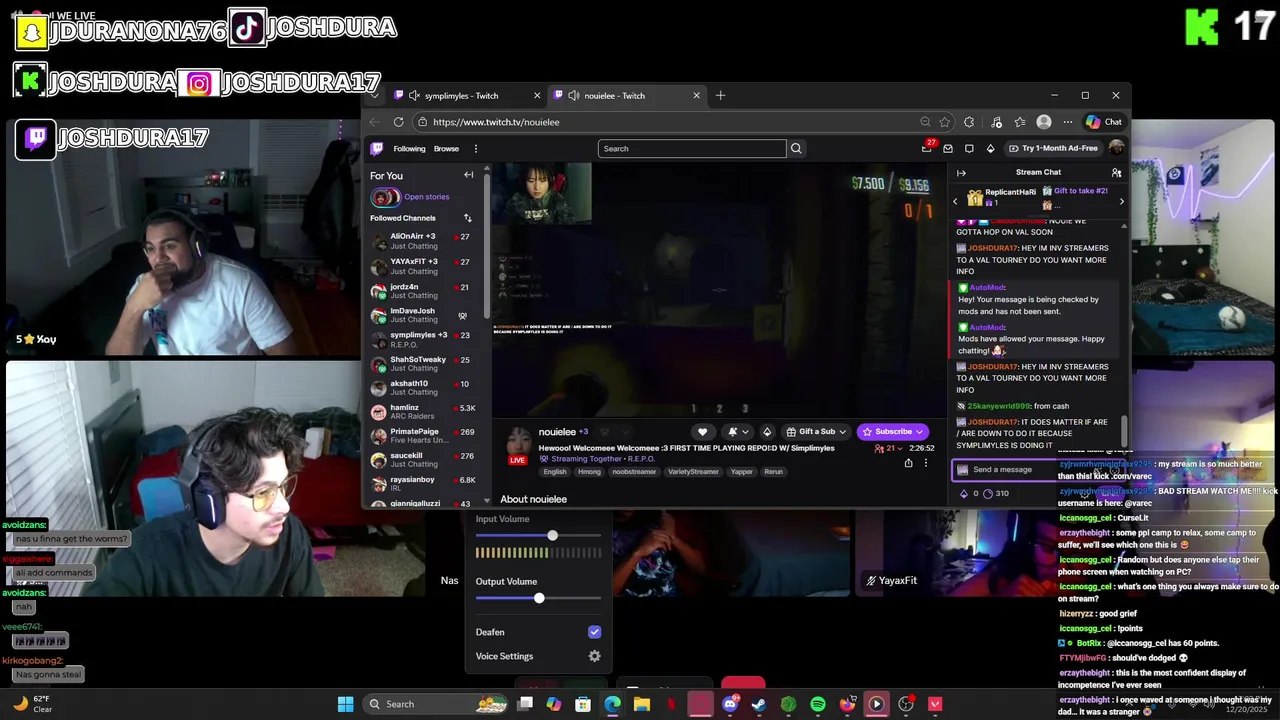Screen dimensions: 1280x720
Task: Open Twitch Prime loot notifications with badge 27
Action: click(x=927, y=148)
